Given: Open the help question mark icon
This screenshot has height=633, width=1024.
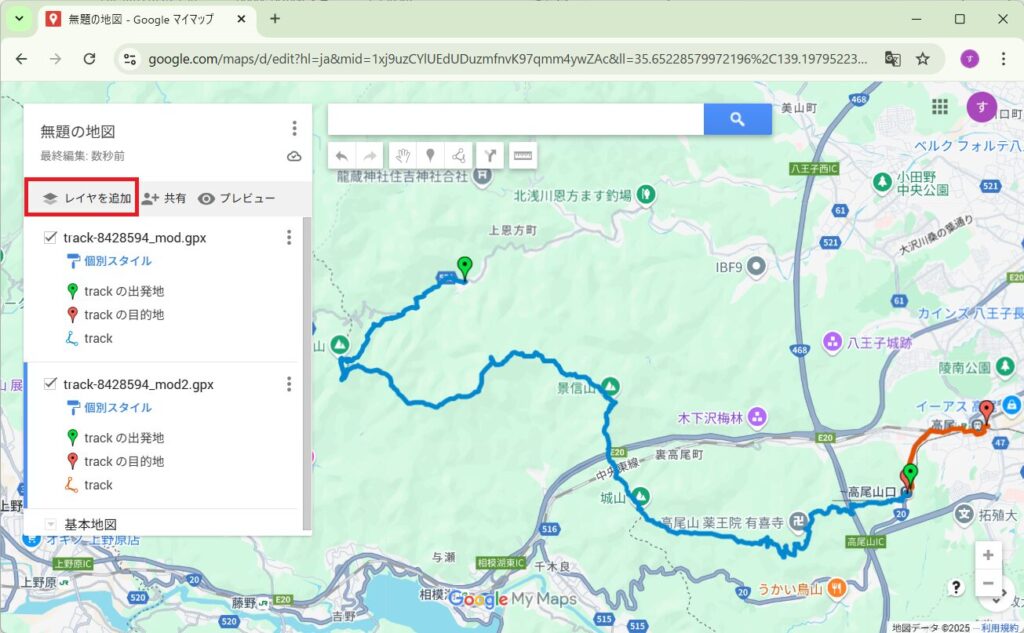Looking at the screenshot, I should (x=956, y=587).
